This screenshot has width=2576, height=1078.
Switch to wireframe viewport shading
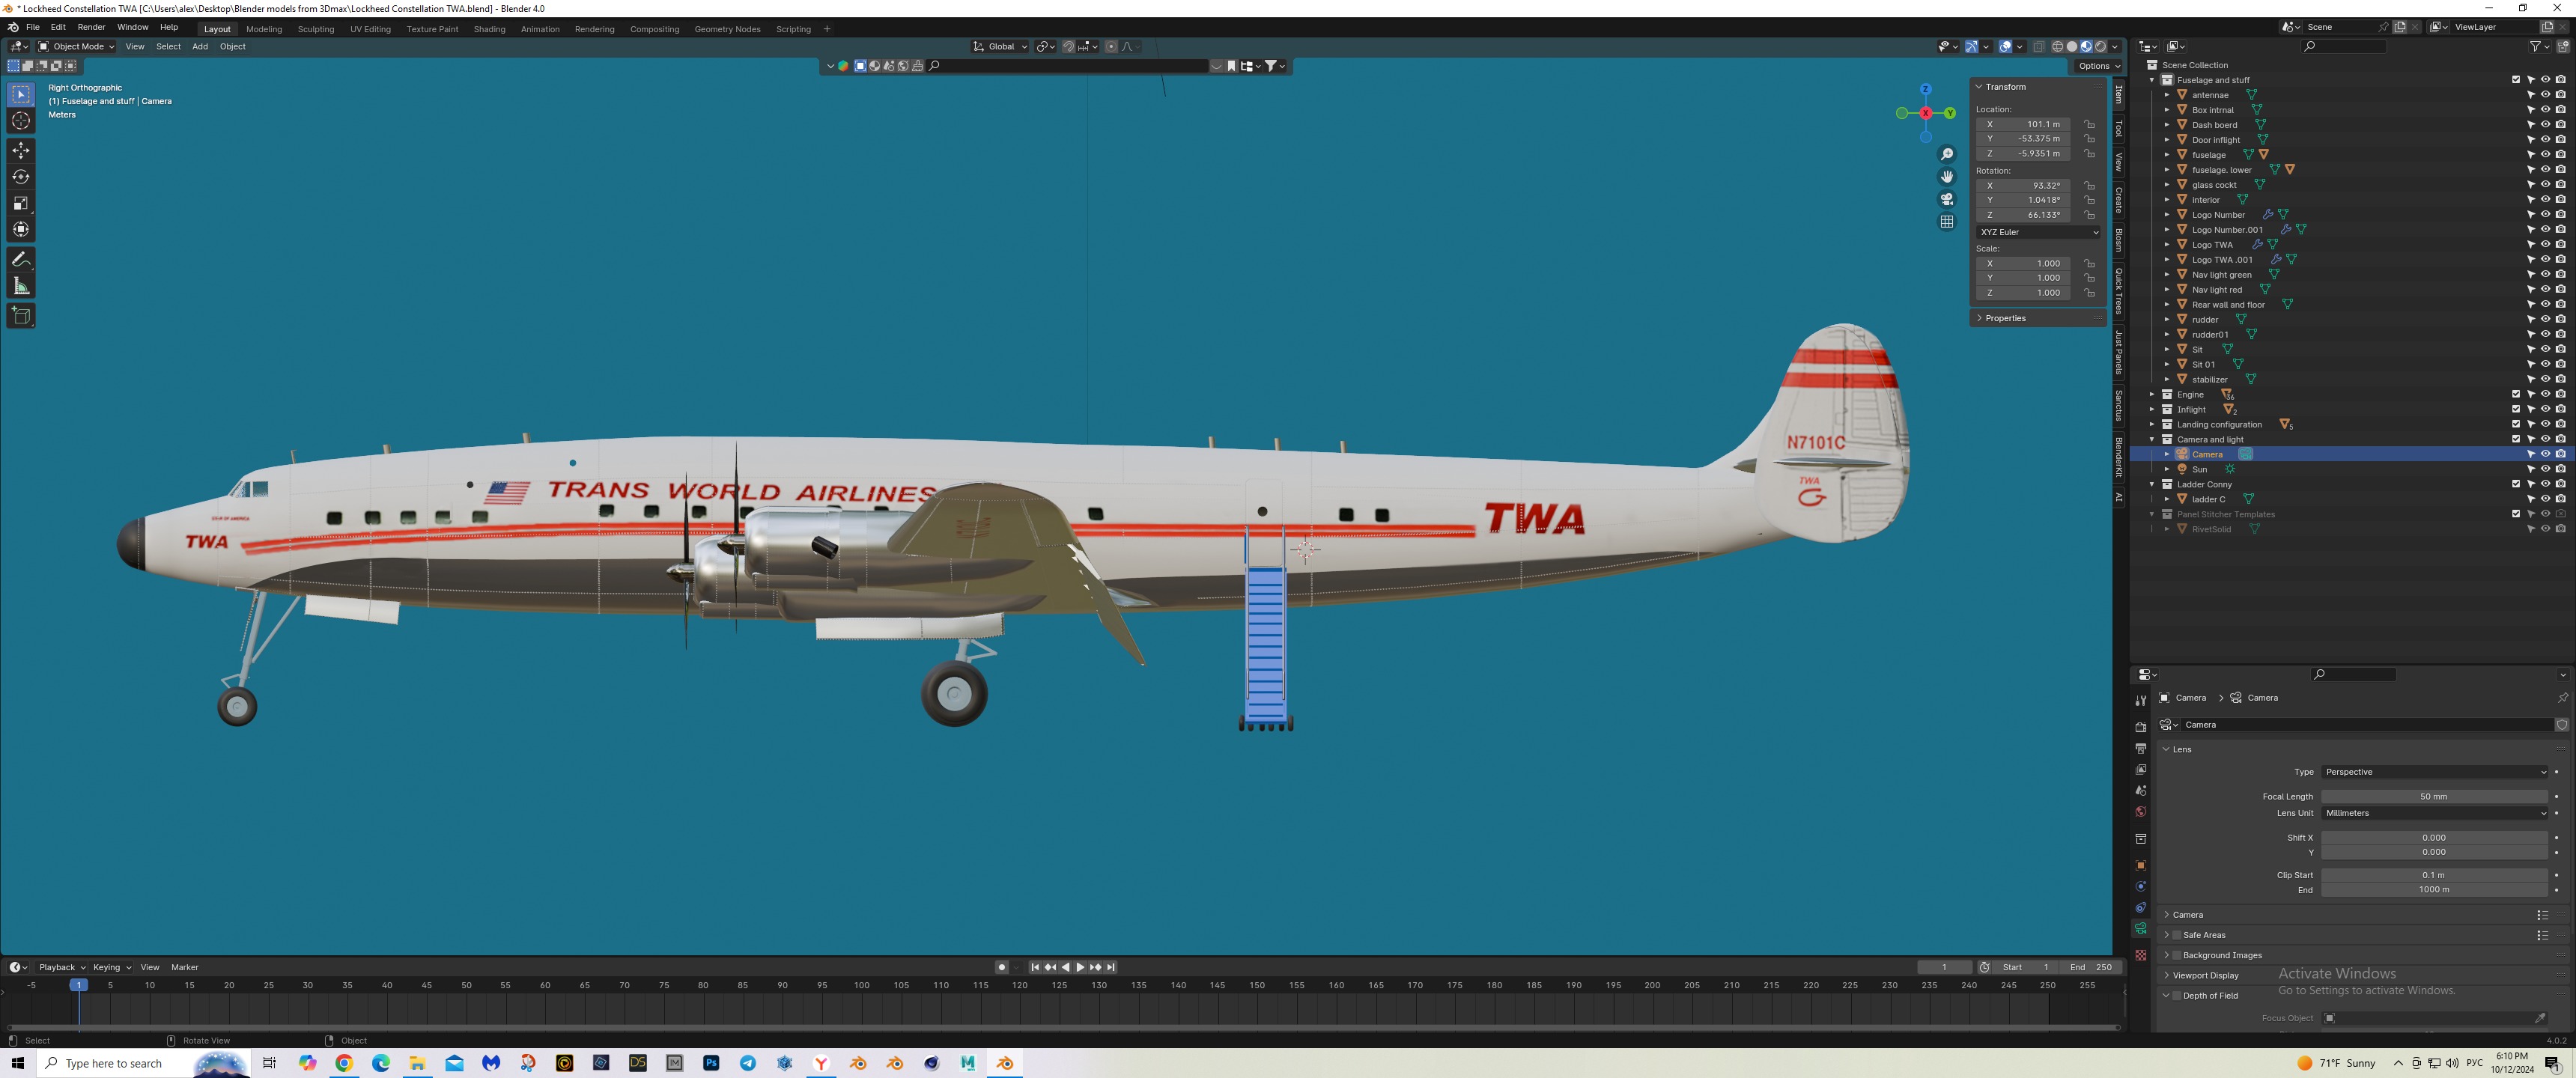pyautogui.click(x=2057, y=46)
